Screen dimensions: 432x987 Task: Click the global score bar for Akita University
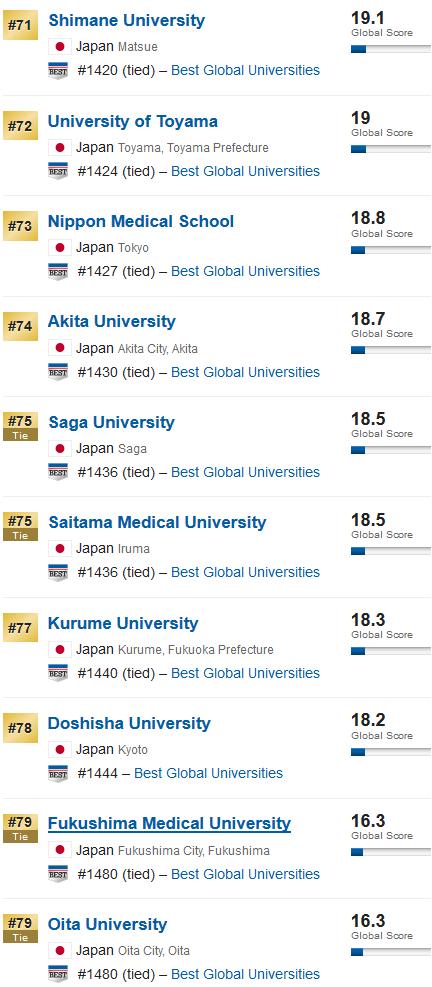pos(390,350)
